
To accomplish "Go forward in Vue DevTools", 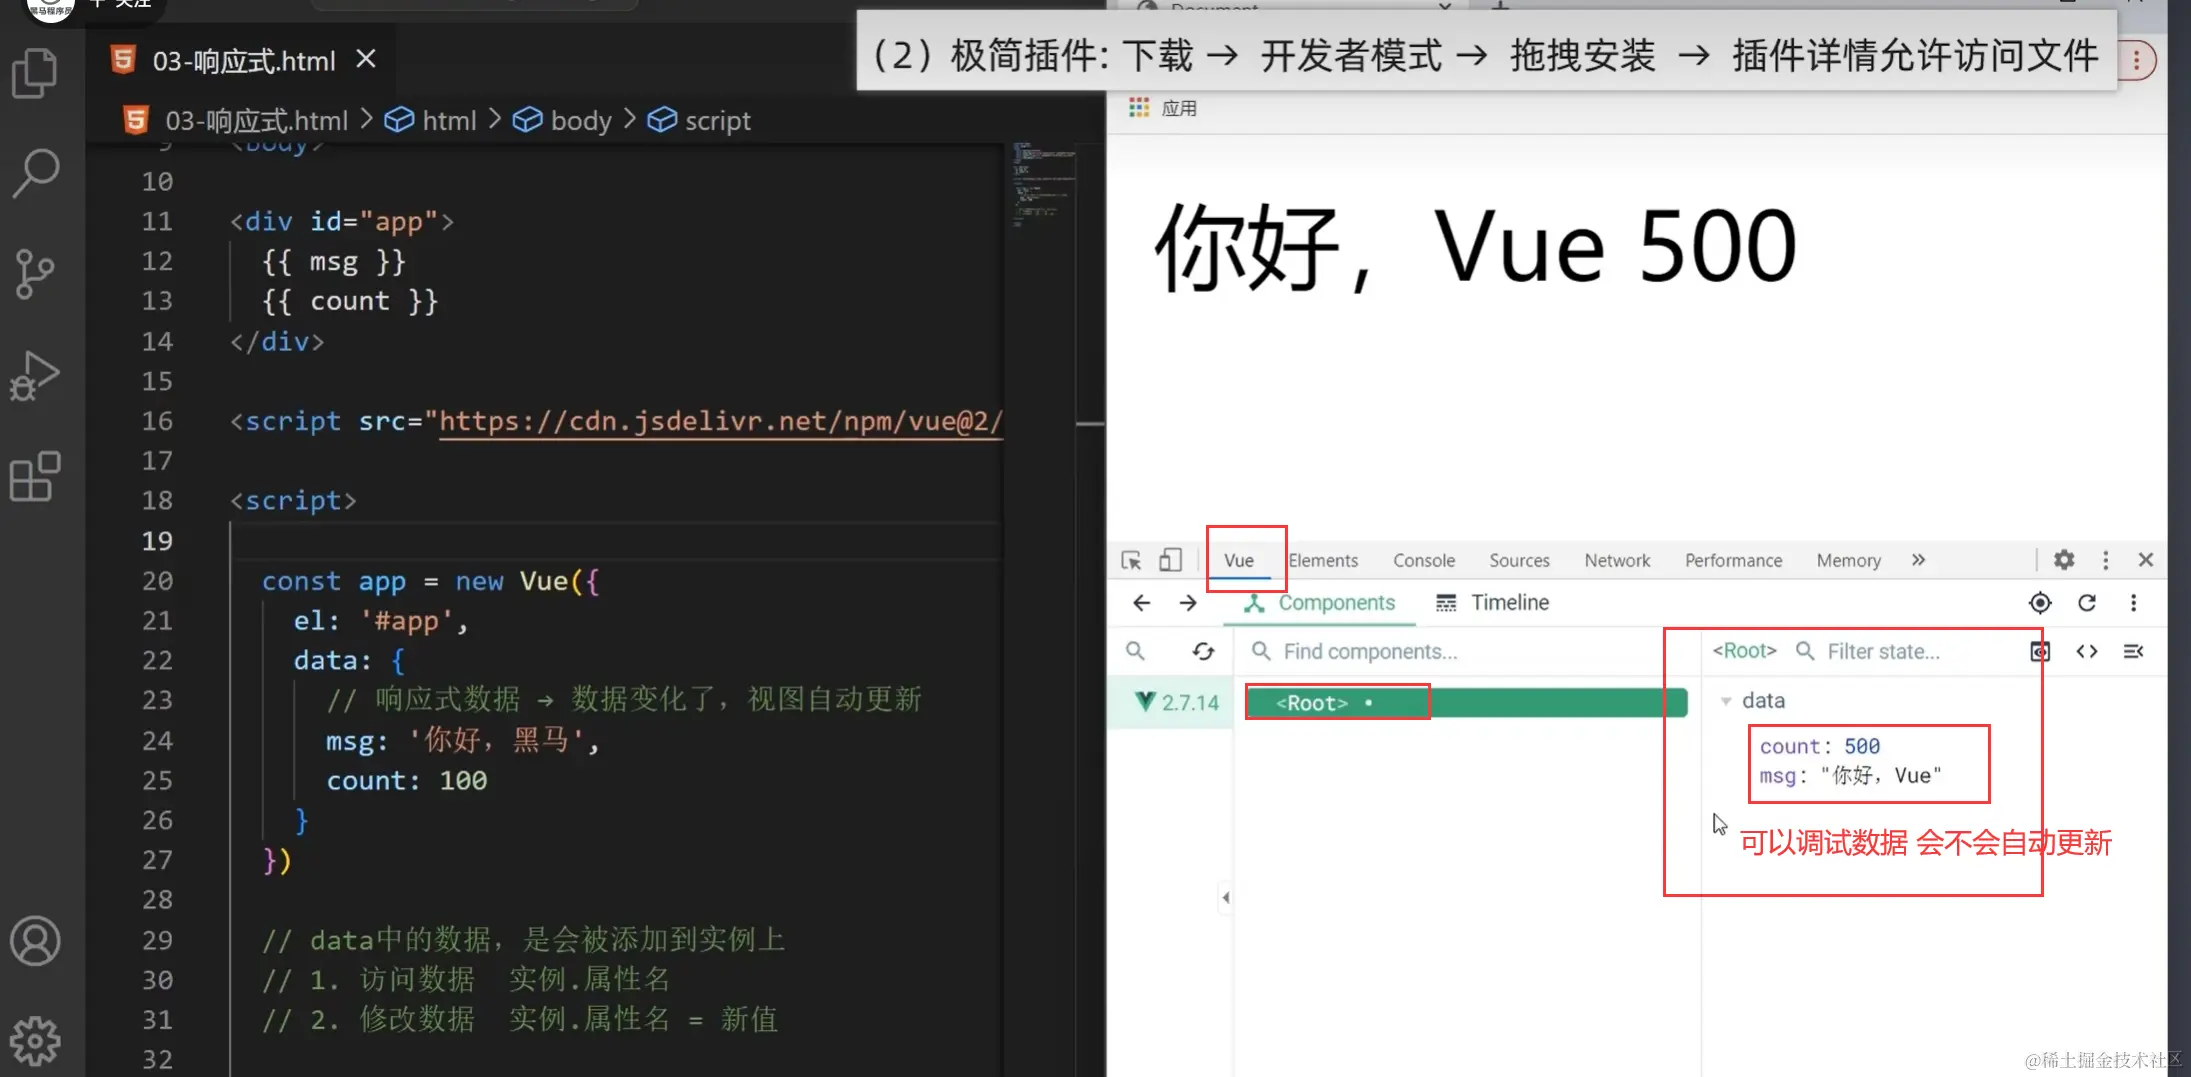I will click(x=1188, y=602).
